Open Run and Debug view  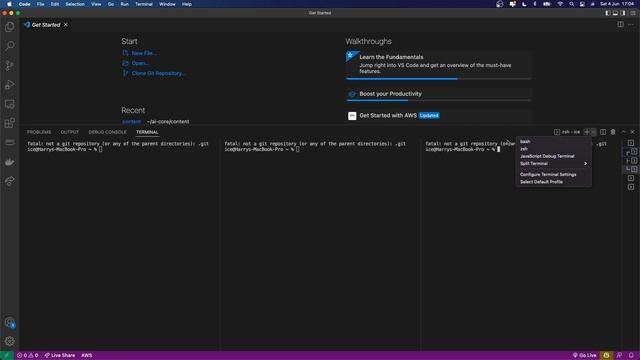tap(10, 84)
